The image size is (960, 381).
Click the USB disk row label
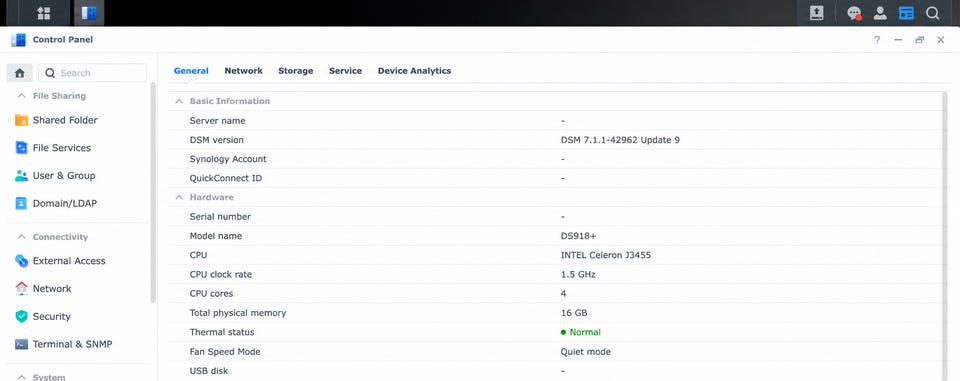tap(209, 371)
